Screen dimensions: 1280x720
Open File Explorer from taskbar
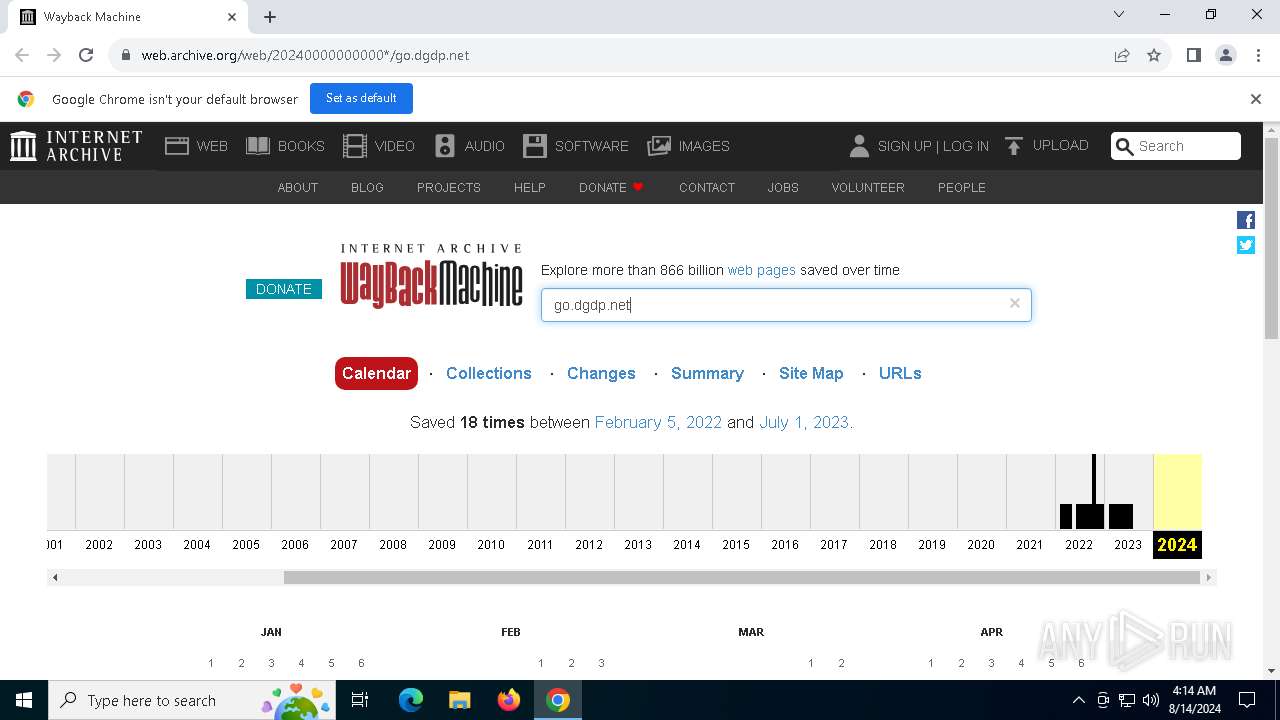[459, 700]
